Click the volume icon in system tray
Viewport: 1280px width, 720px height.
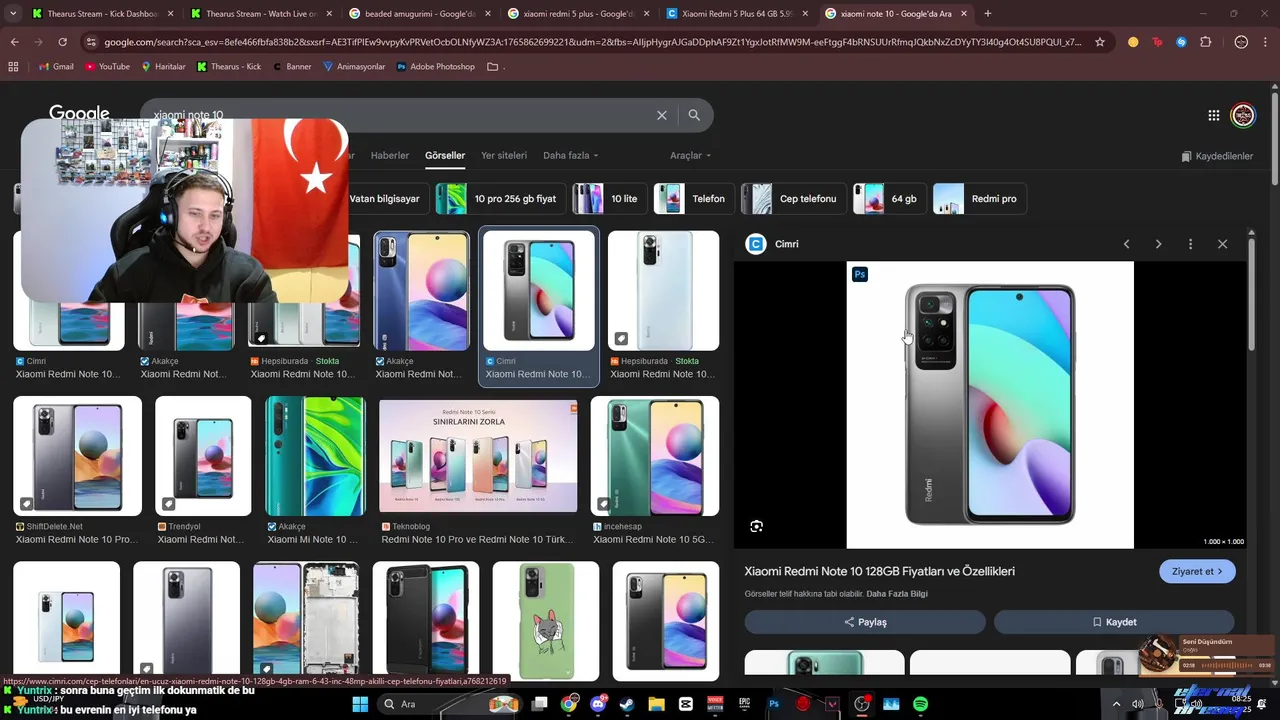pos(1138,704)
